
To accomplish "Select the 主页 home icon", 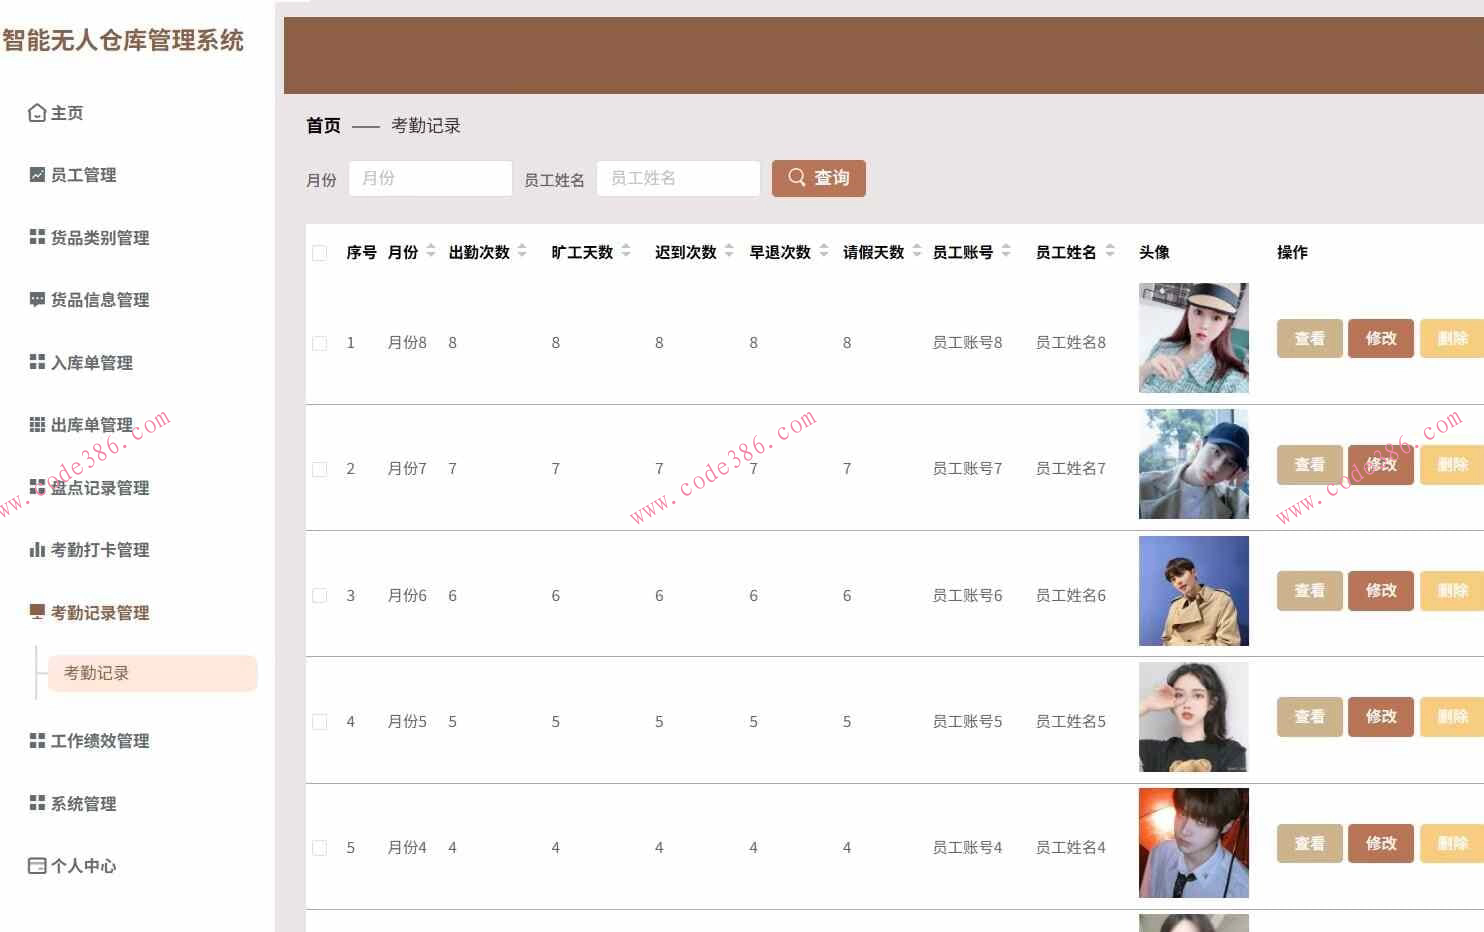I will 37,112.
